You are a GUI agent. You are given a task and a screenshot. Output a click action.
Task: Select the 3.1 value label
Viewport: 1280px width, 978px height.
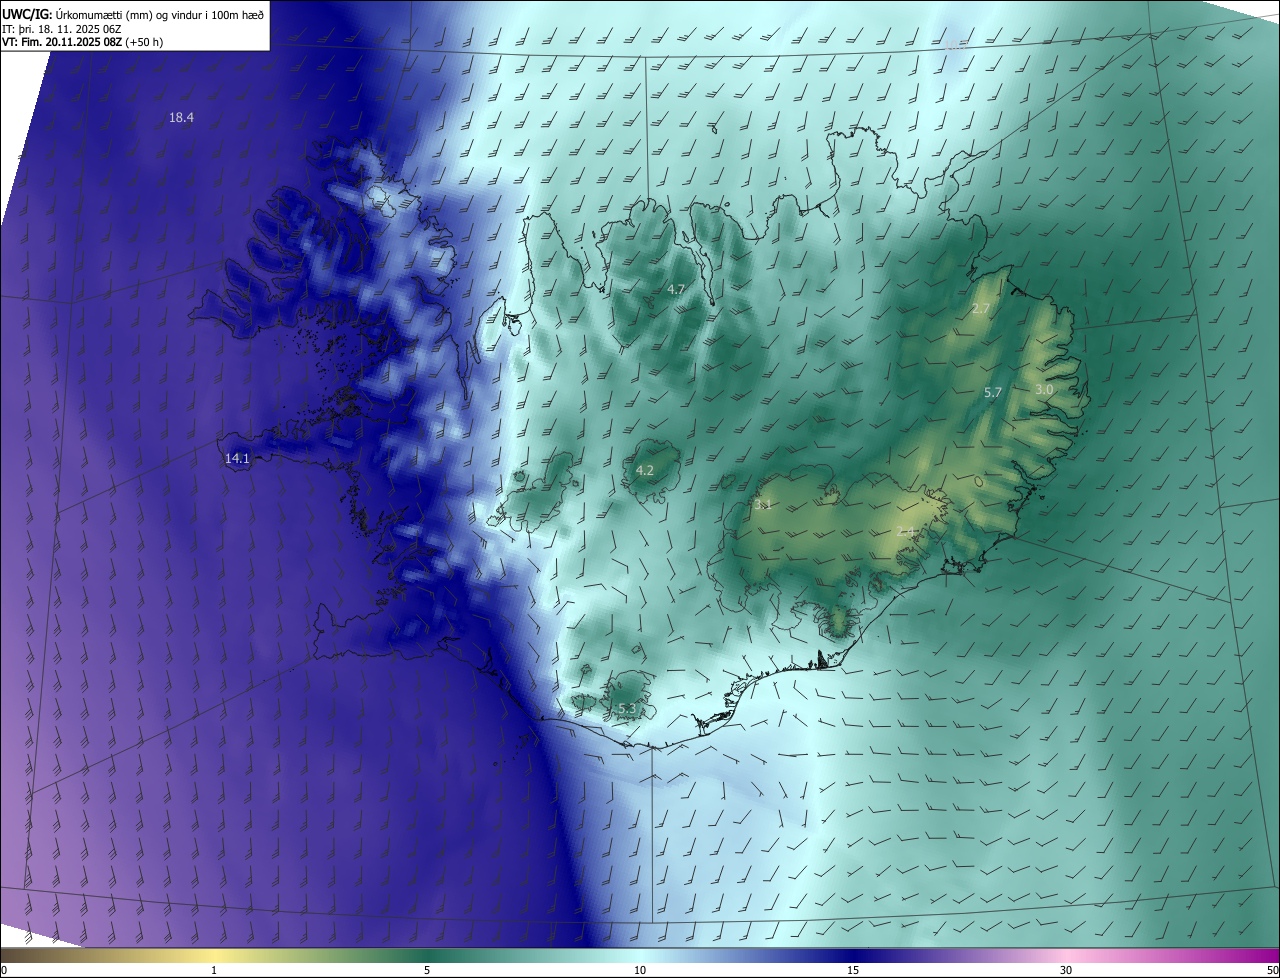(763, 505)
